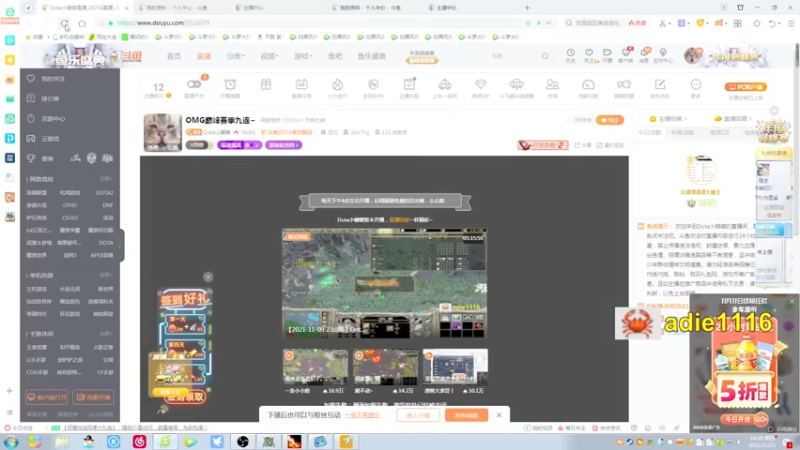This screenshot has width=800, height=450.
Task: Click the 开播 start-stream icon in header
Action: pyautogui.click(x=607, y=56)
